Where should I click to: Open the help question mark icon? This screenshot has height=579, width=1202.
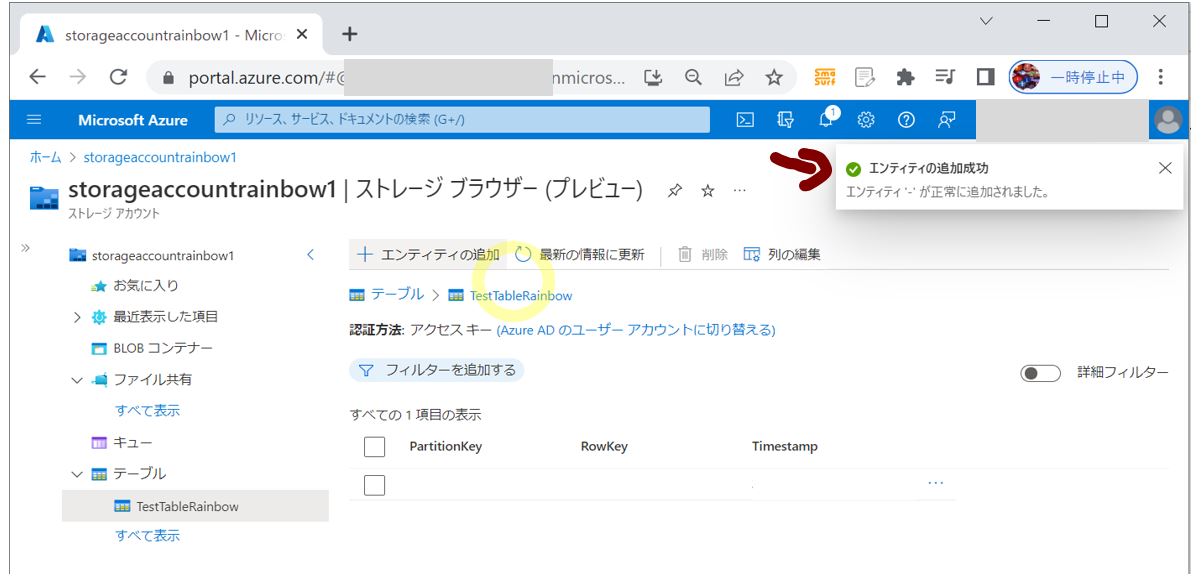906,120
